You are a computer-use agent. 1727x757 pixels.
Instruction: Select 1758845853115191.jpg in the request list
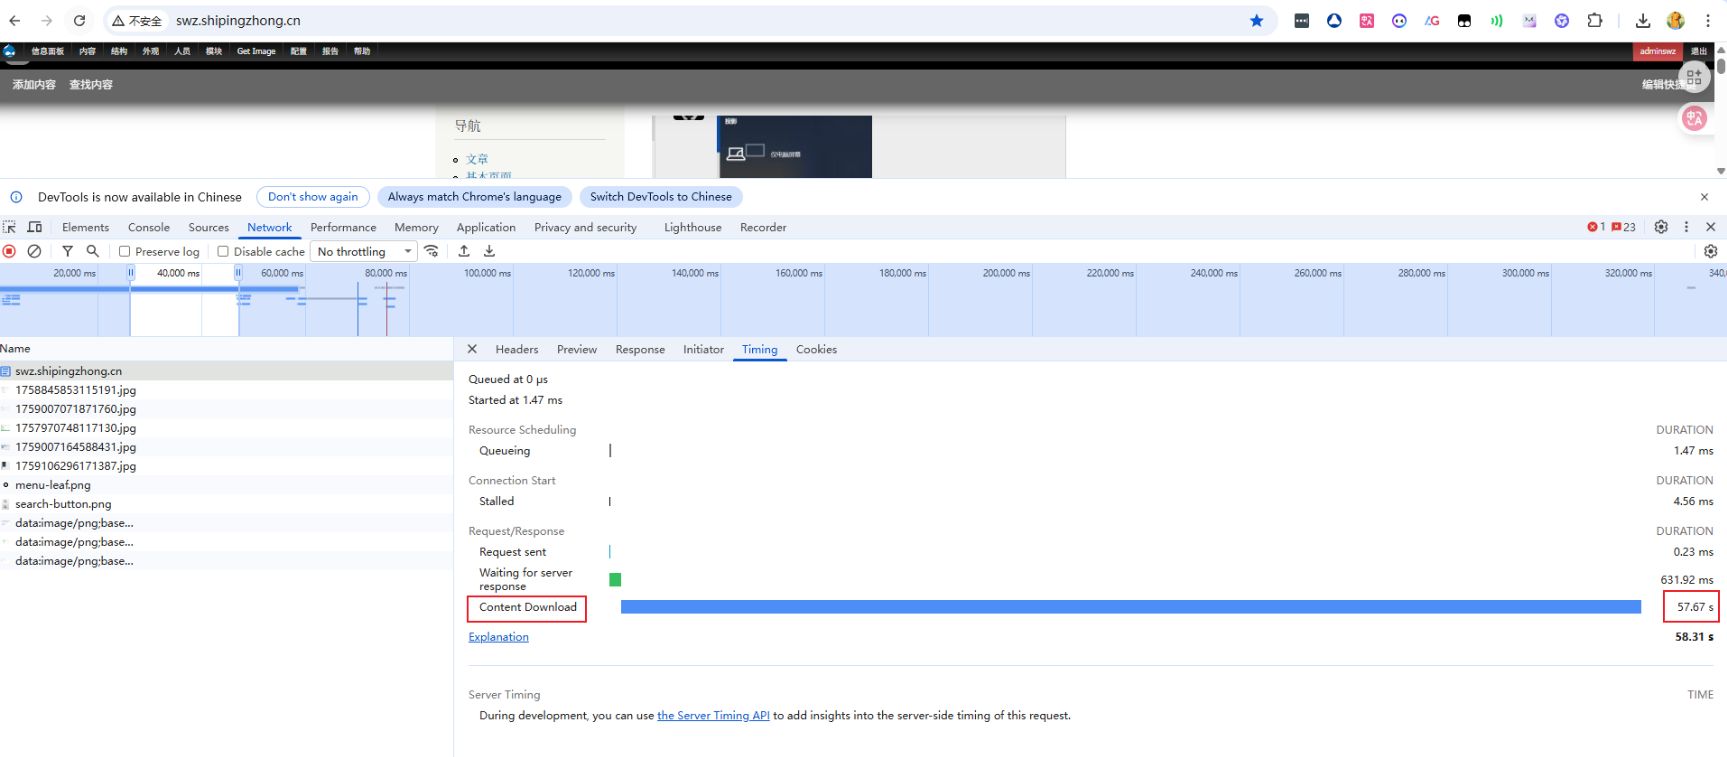(75, 390)
